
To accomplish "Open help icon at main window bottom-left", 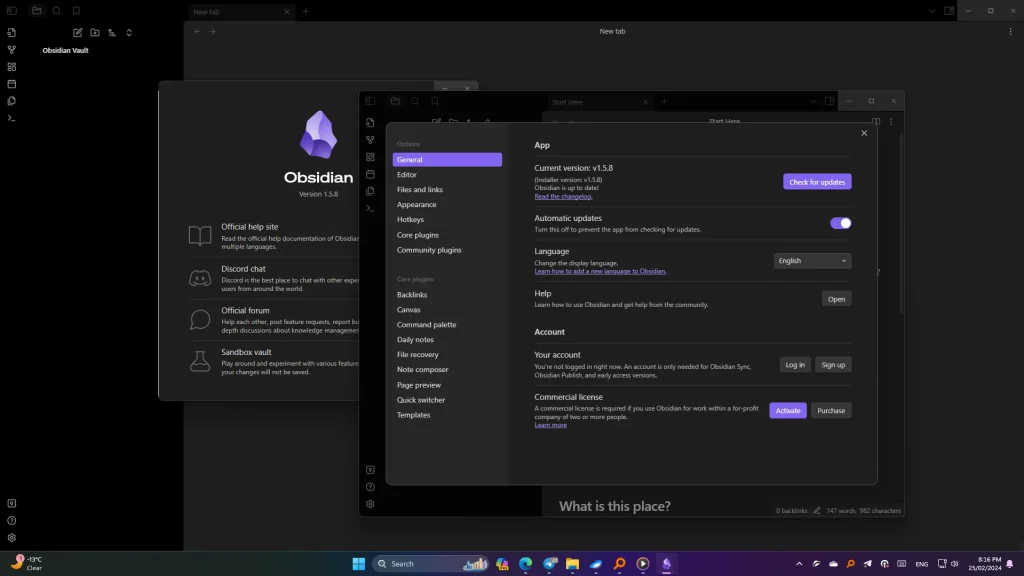I will [x=12, y=520].
